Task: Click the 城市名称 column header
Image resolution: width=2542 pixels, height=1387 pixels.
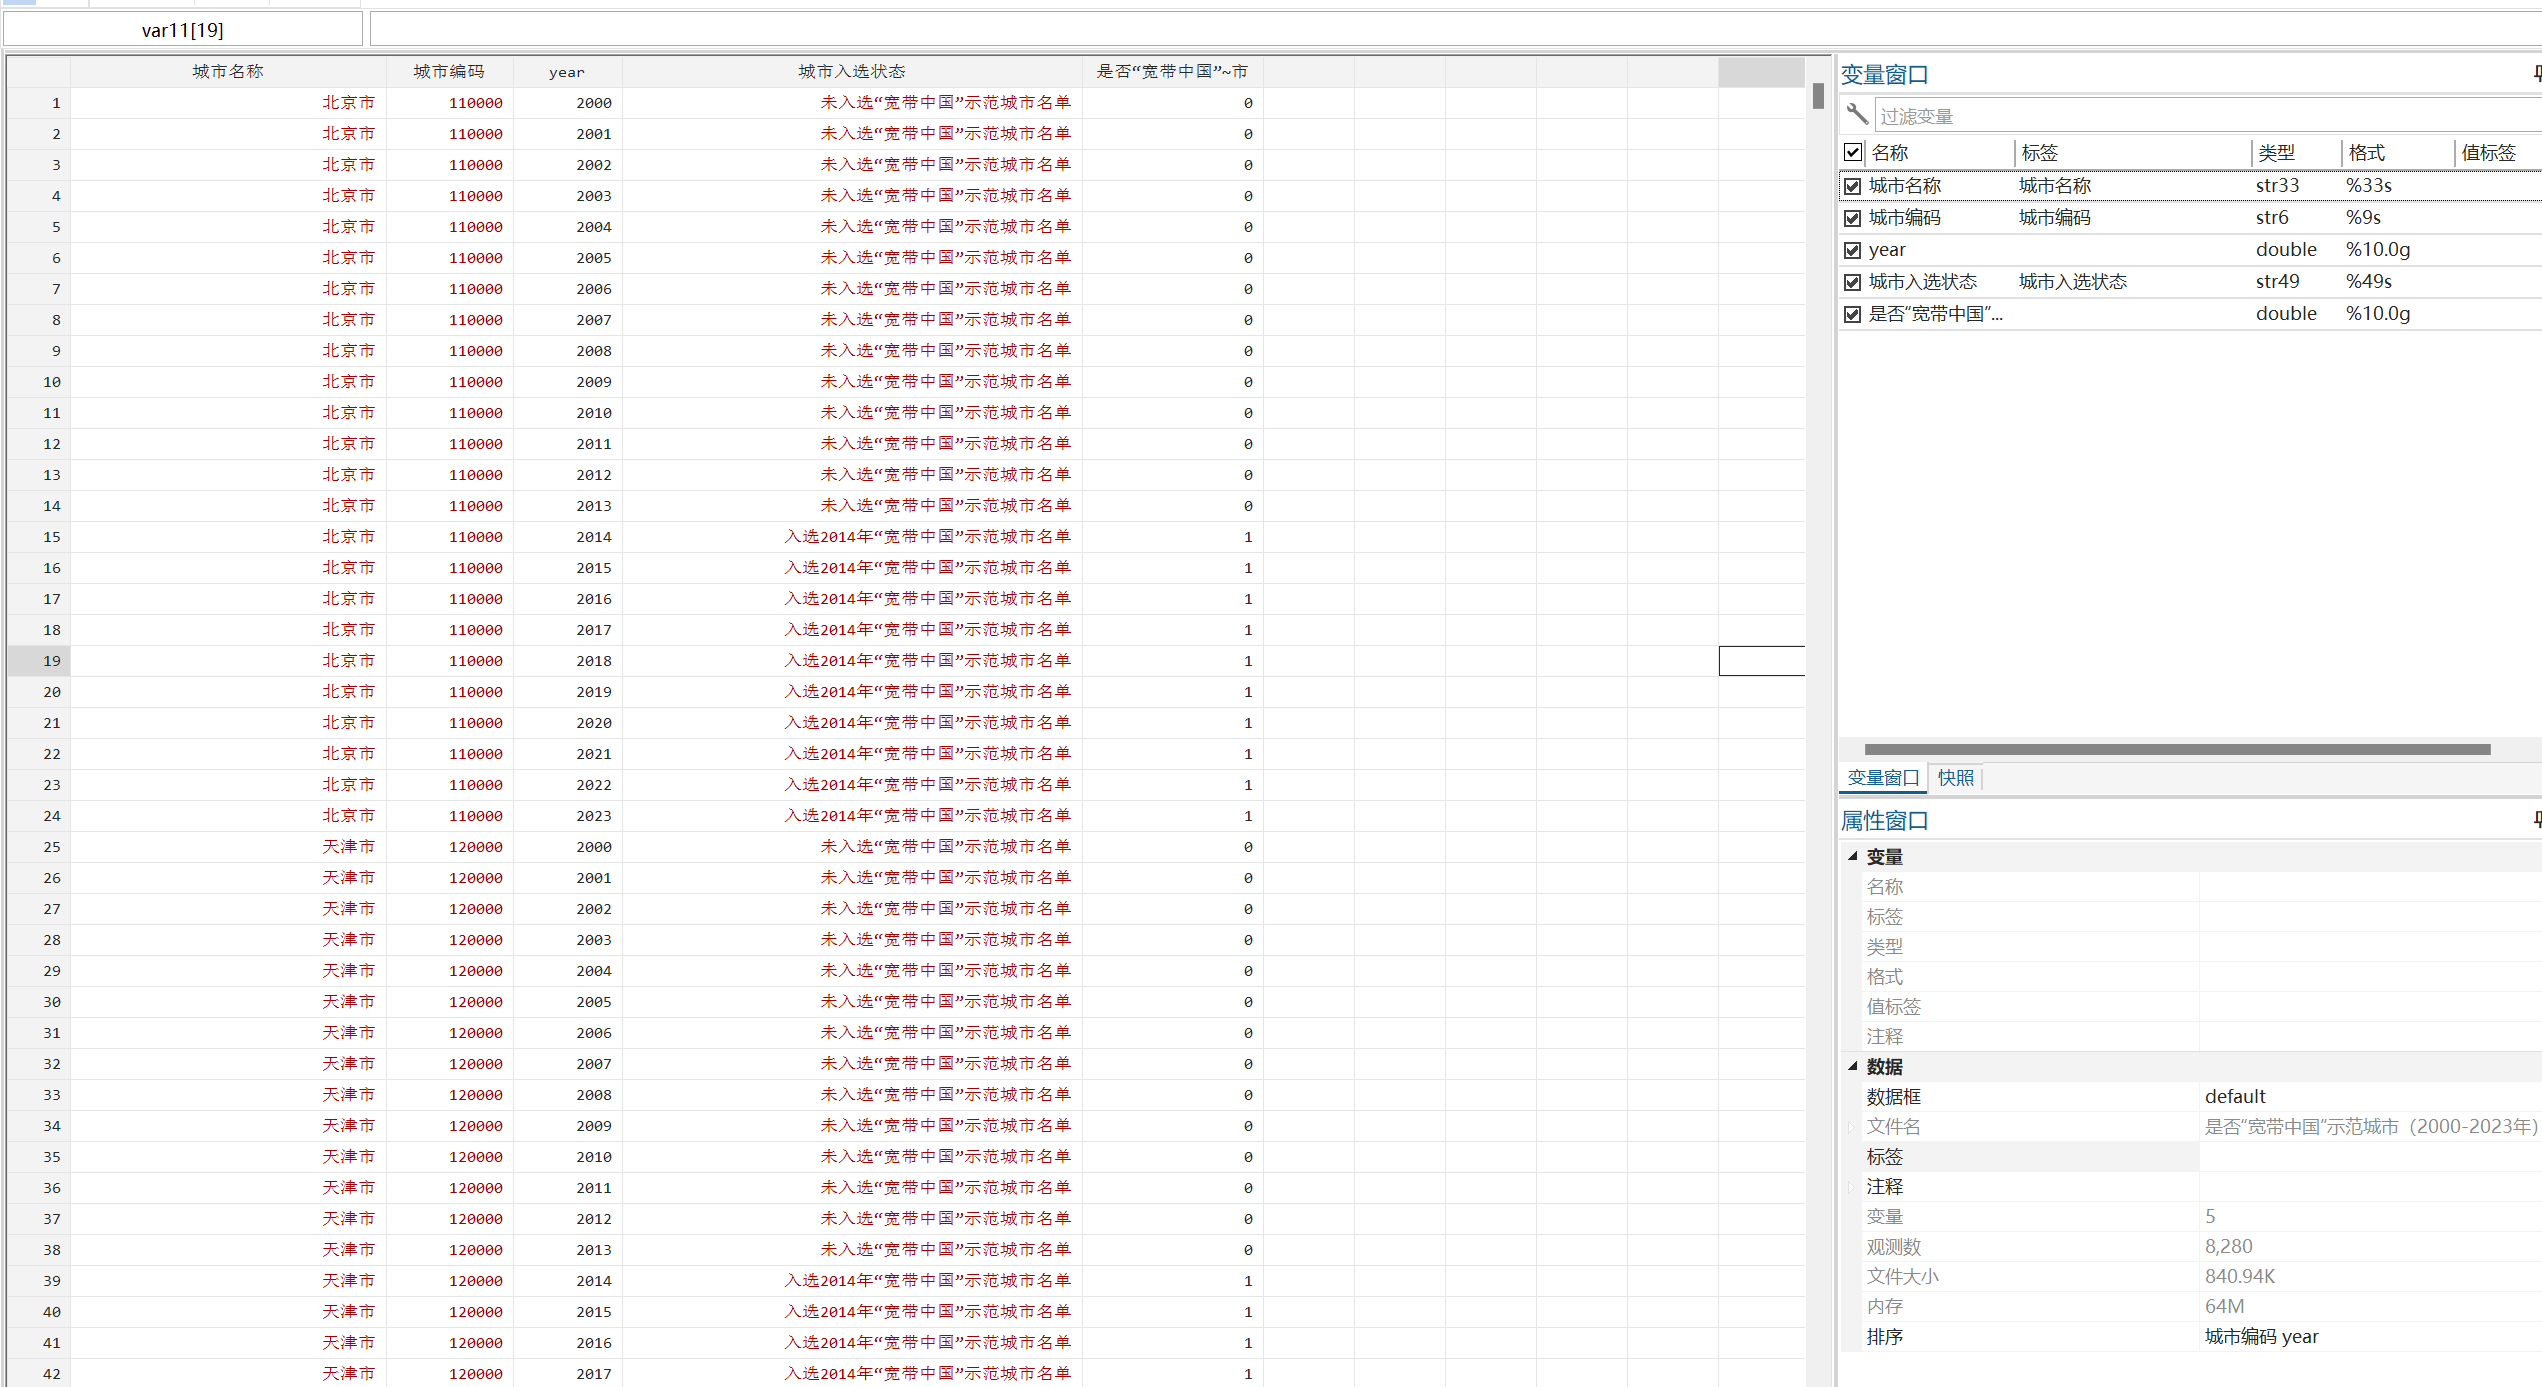Action: tap(228, 71)
